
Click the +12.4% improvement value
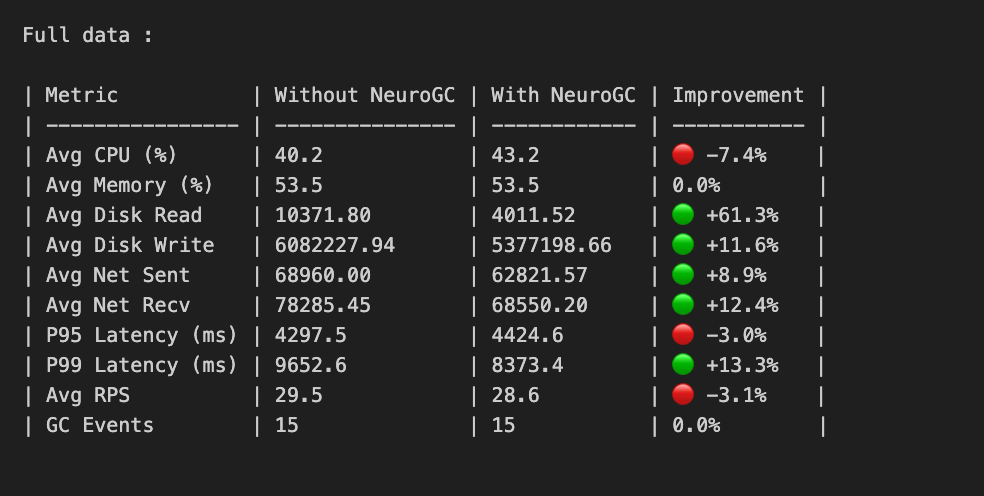pos(742,305)
